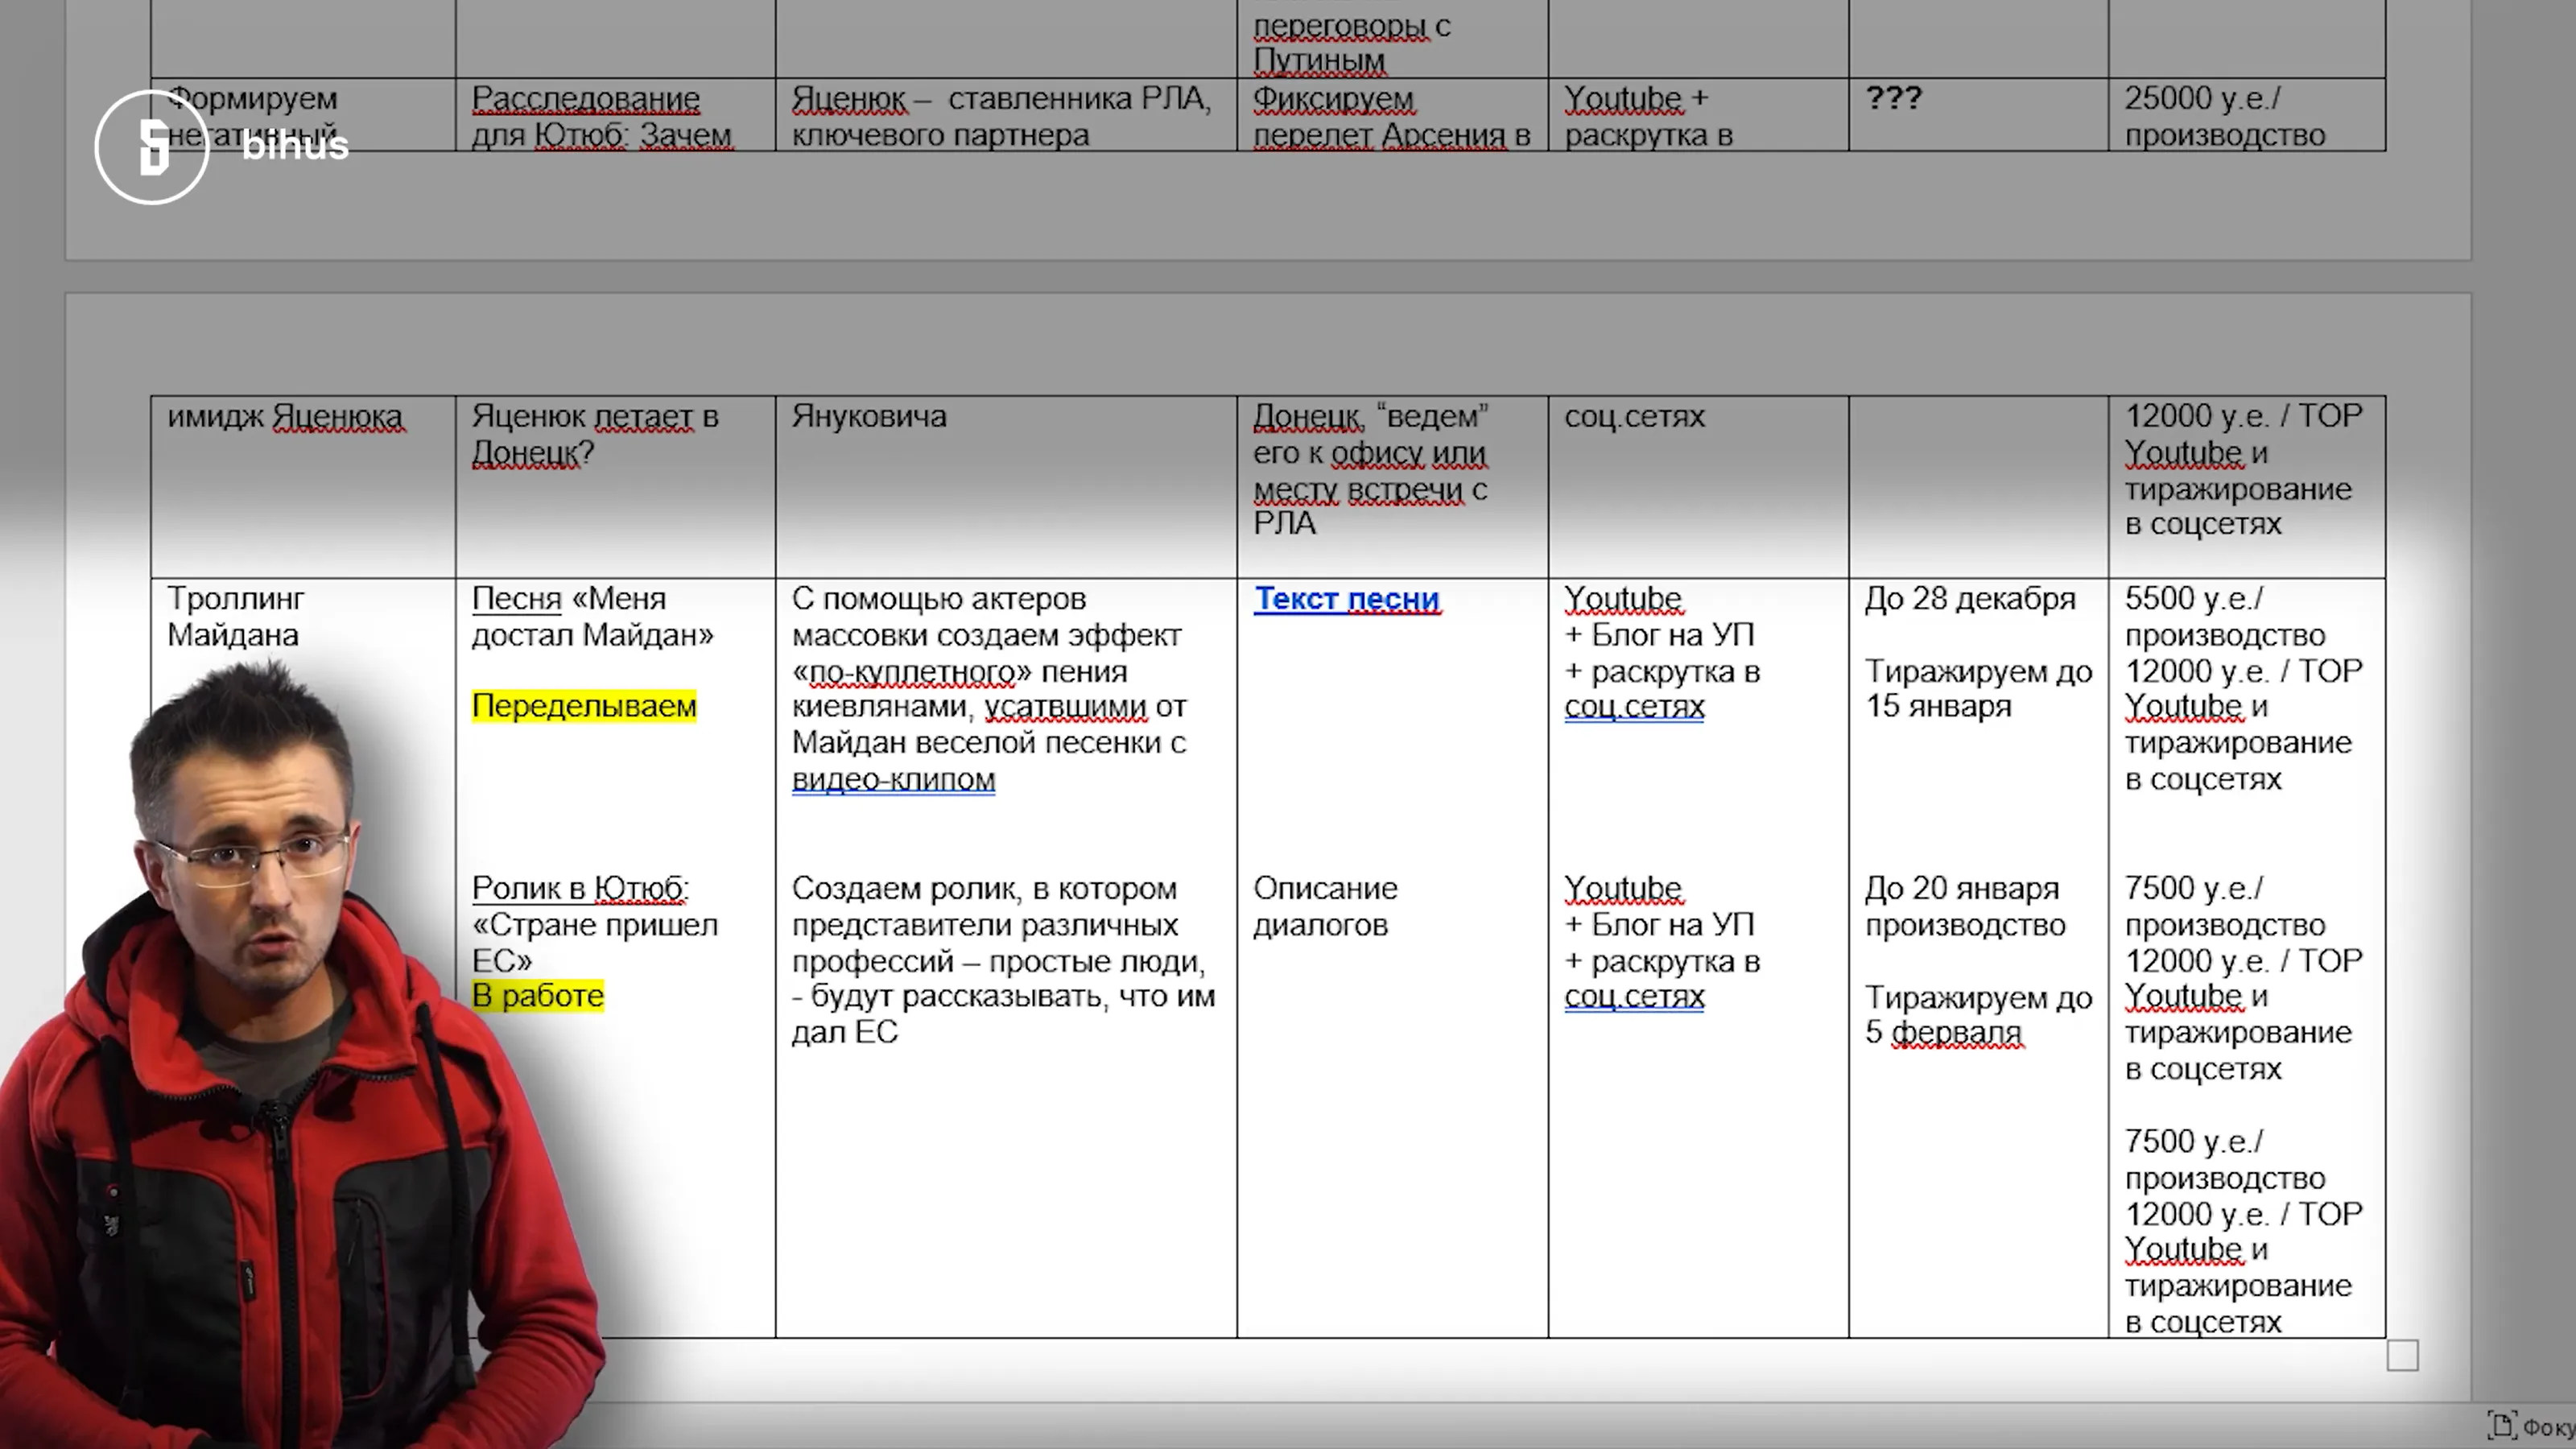Click the Focus mode icon in the status bar
The height and width of the screenshot is (1449, 2576).
[2502, 1426]
